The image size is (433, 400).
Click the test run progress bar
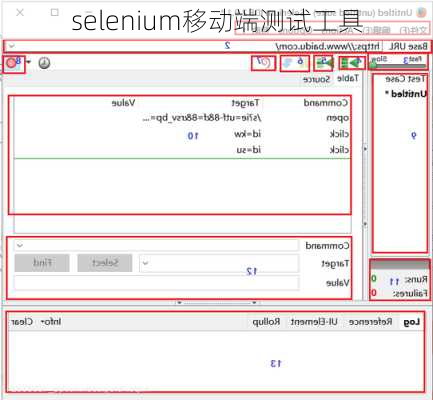coord(399,265)
